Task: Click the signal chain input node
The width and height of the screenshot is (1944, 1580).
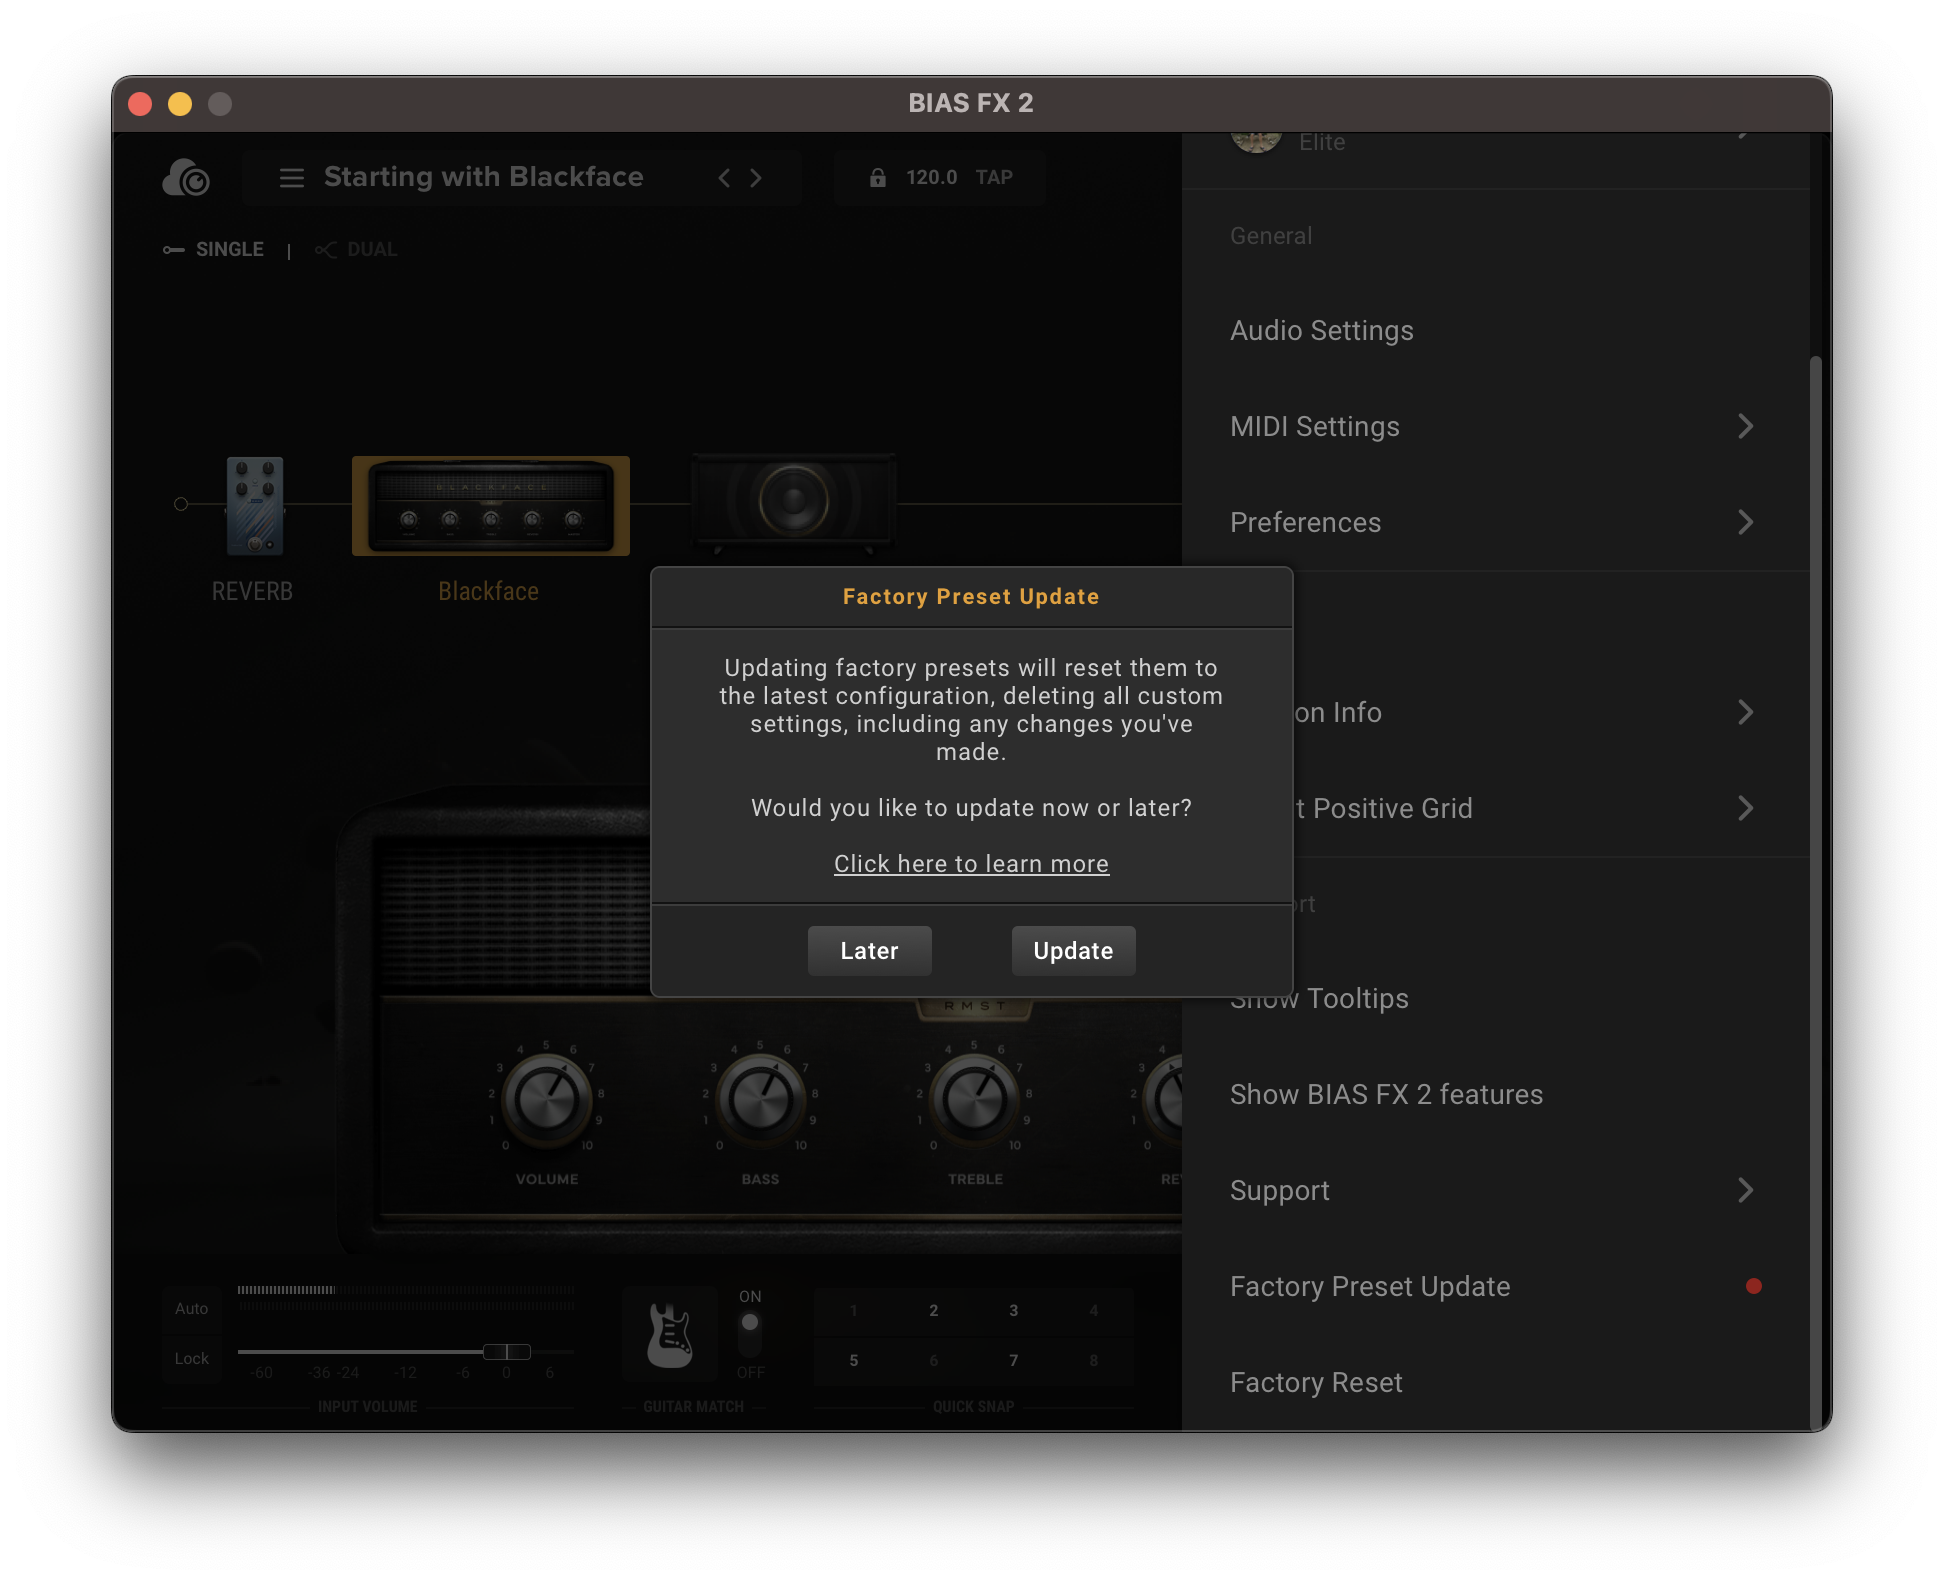Action: pos(181,504)
